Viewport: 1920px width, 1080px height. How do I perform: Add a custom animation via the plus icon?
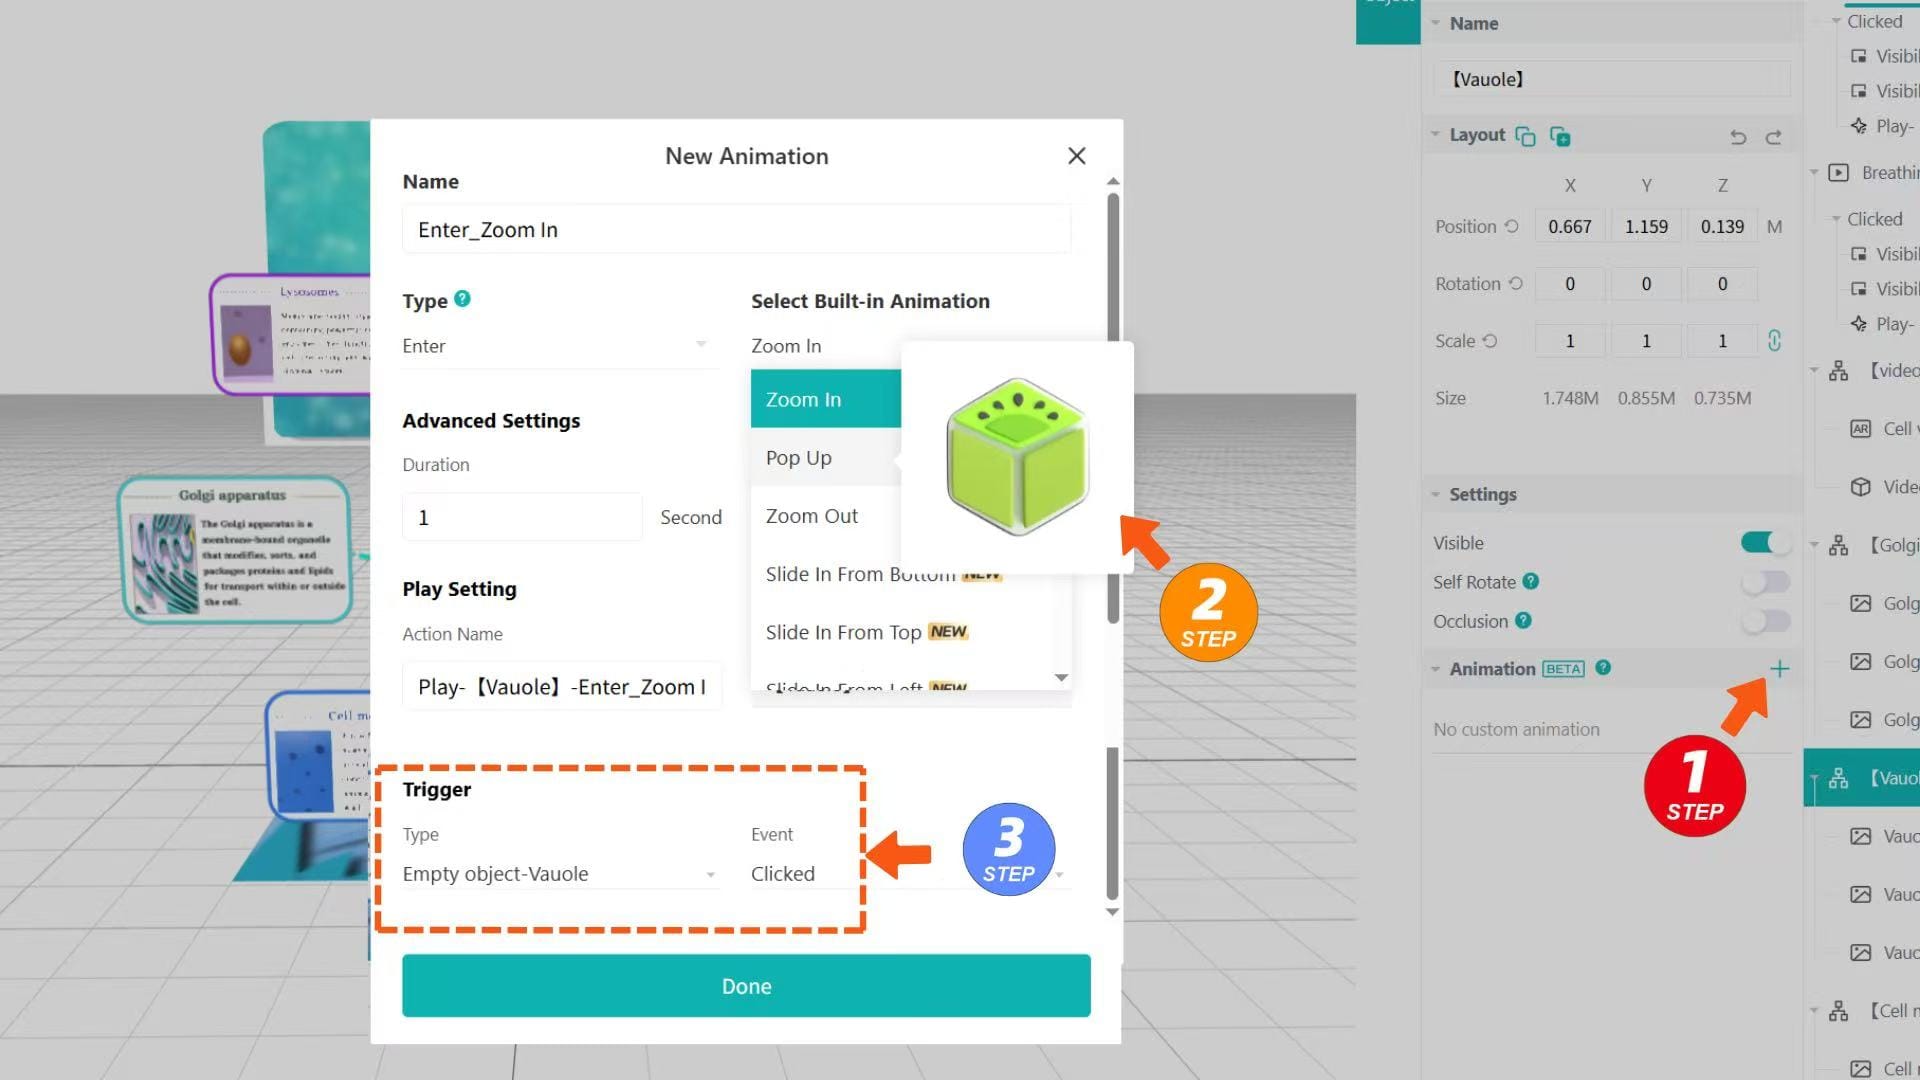pyautogui.click(x=1781, y=668)
